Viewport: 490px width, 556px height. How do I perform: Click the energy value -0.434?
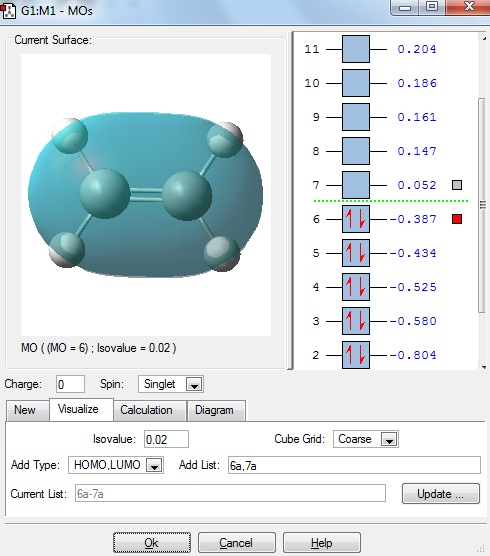coord(413,253)
